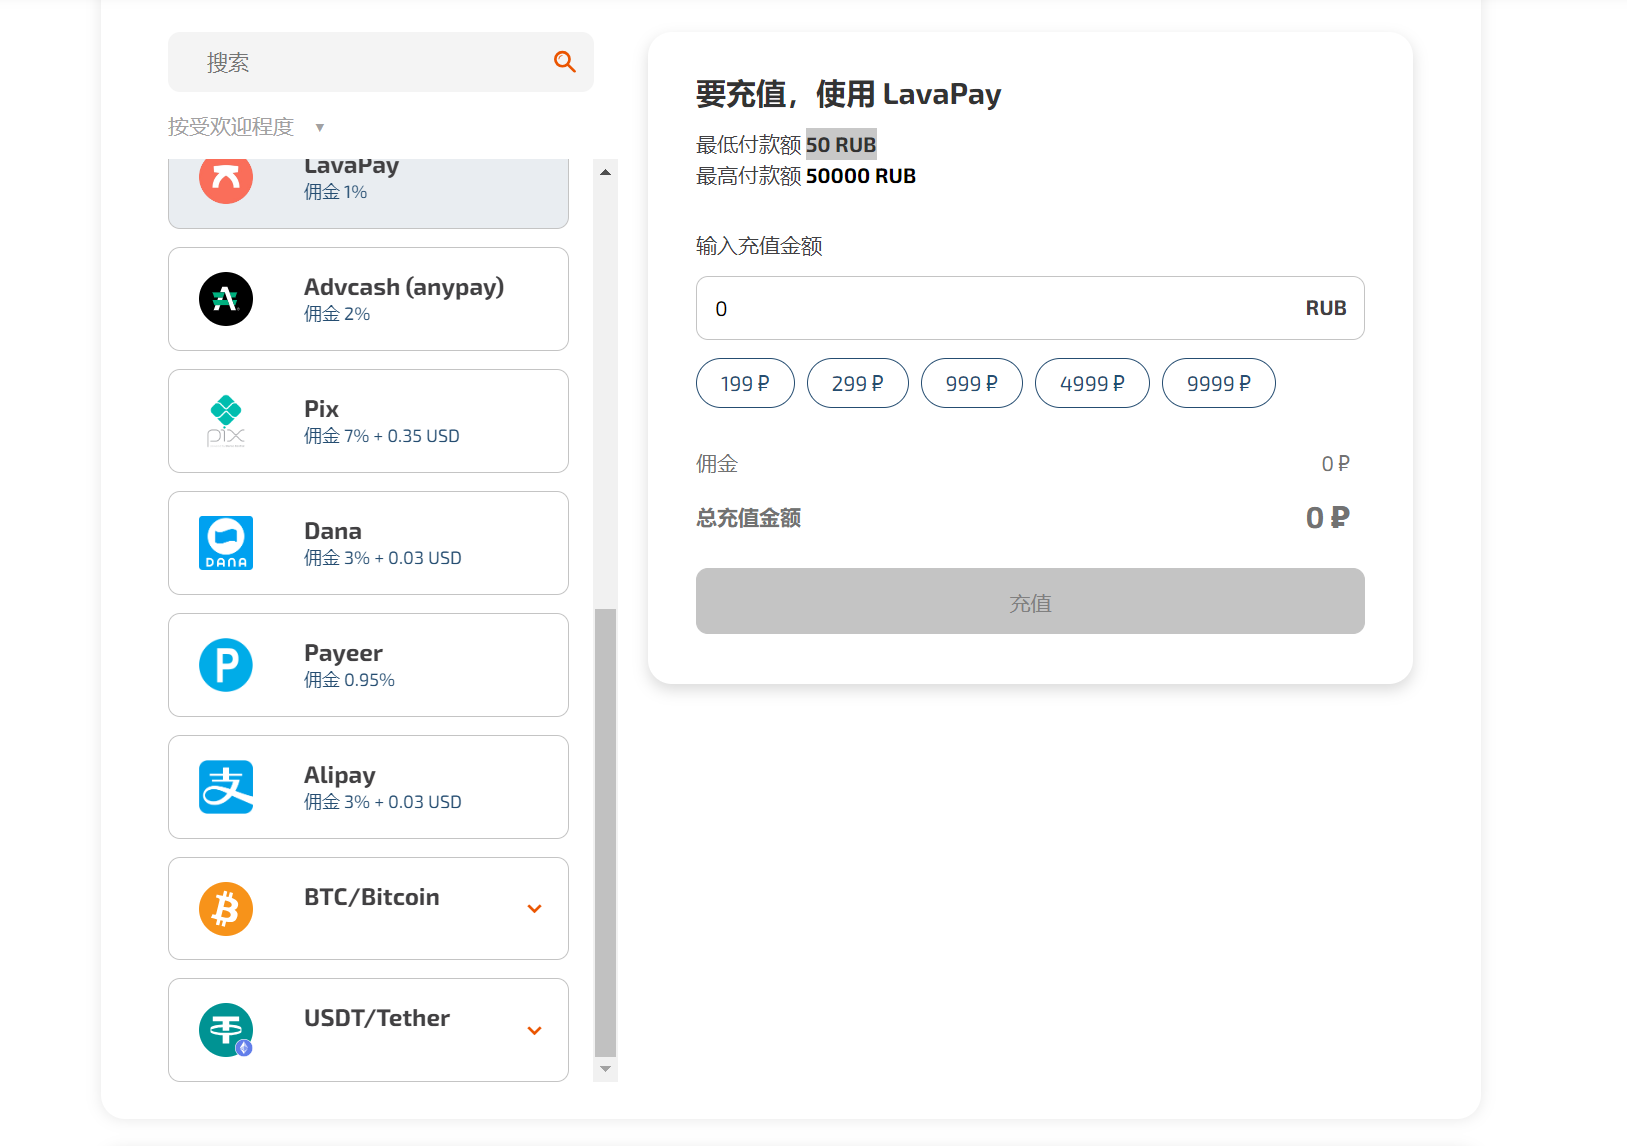1627x1146 pixels.
Task: Click the 'BTC/Bitcoin' label
Action: (x=372, y=897)
